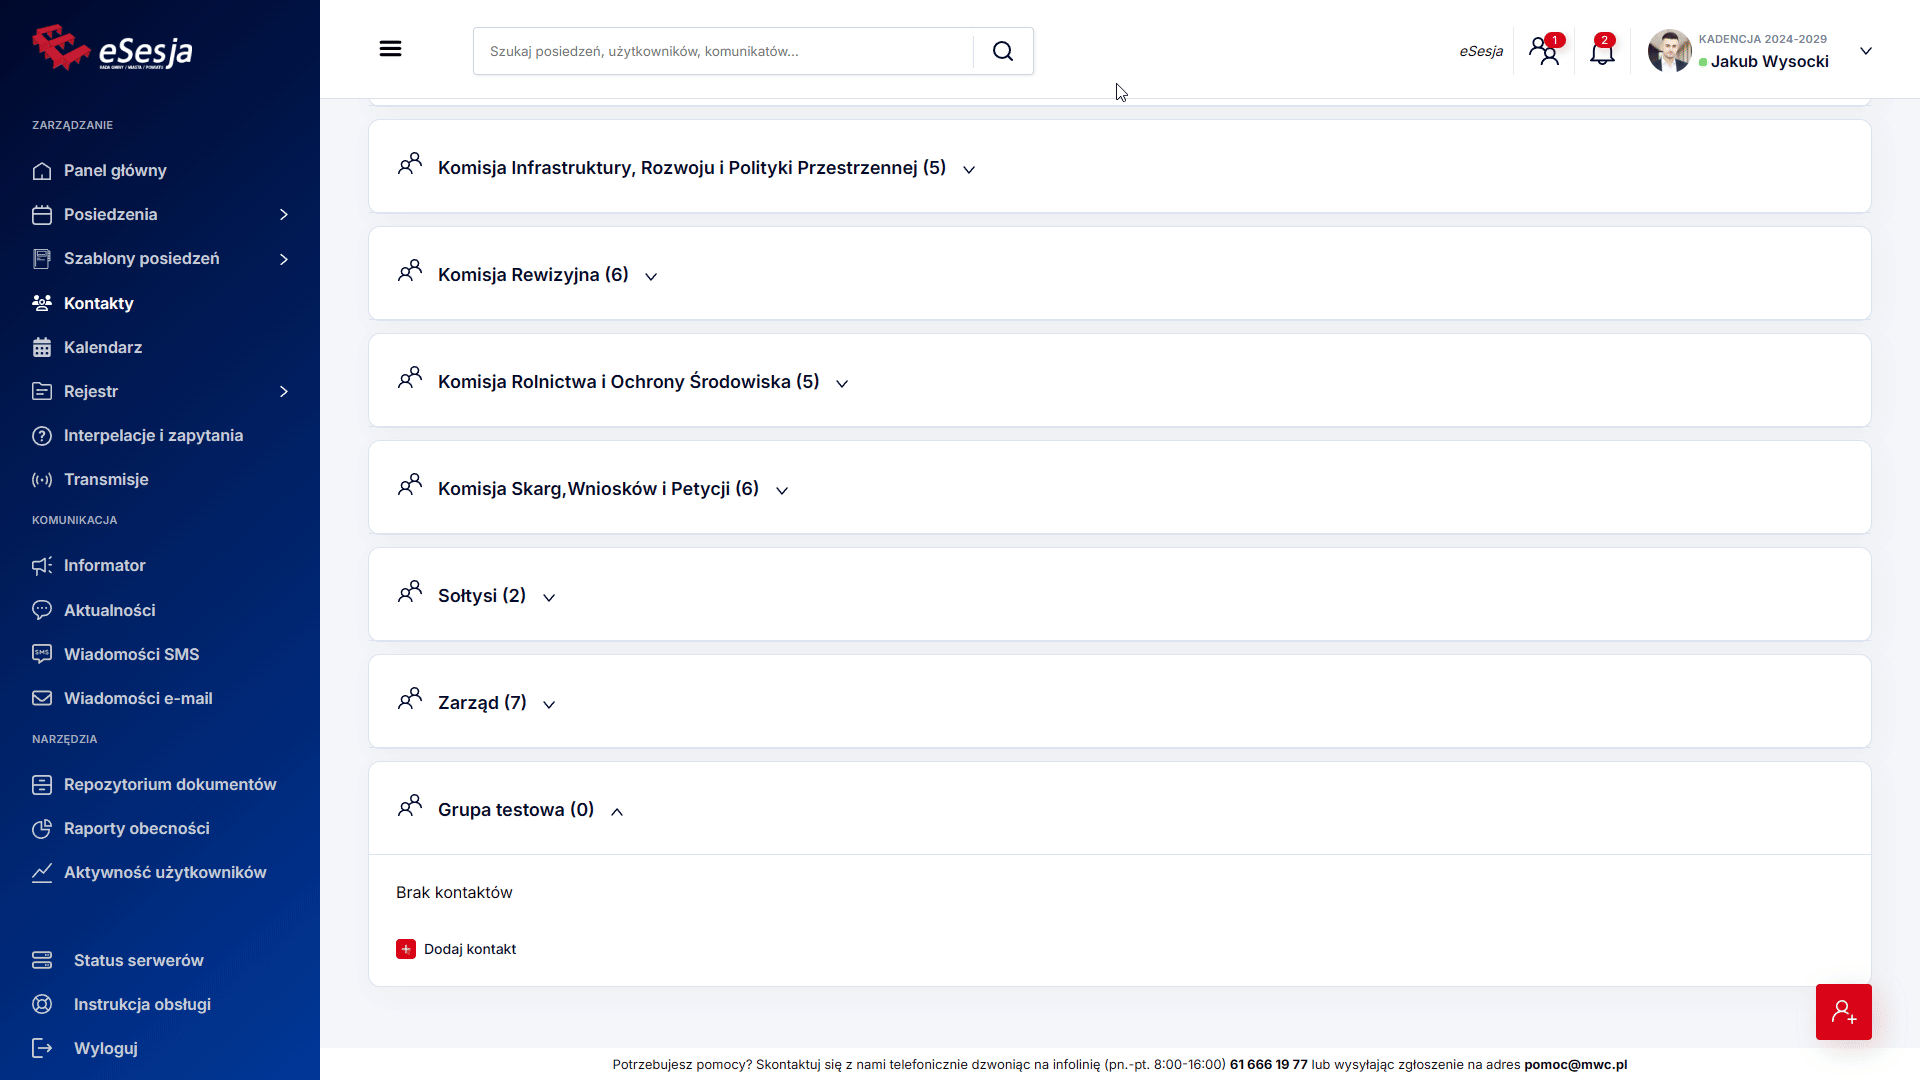The width and height of the screenshot is (1920, 1080).
Task: Click the eSesja link in top bar
Action: point(1481,51)
